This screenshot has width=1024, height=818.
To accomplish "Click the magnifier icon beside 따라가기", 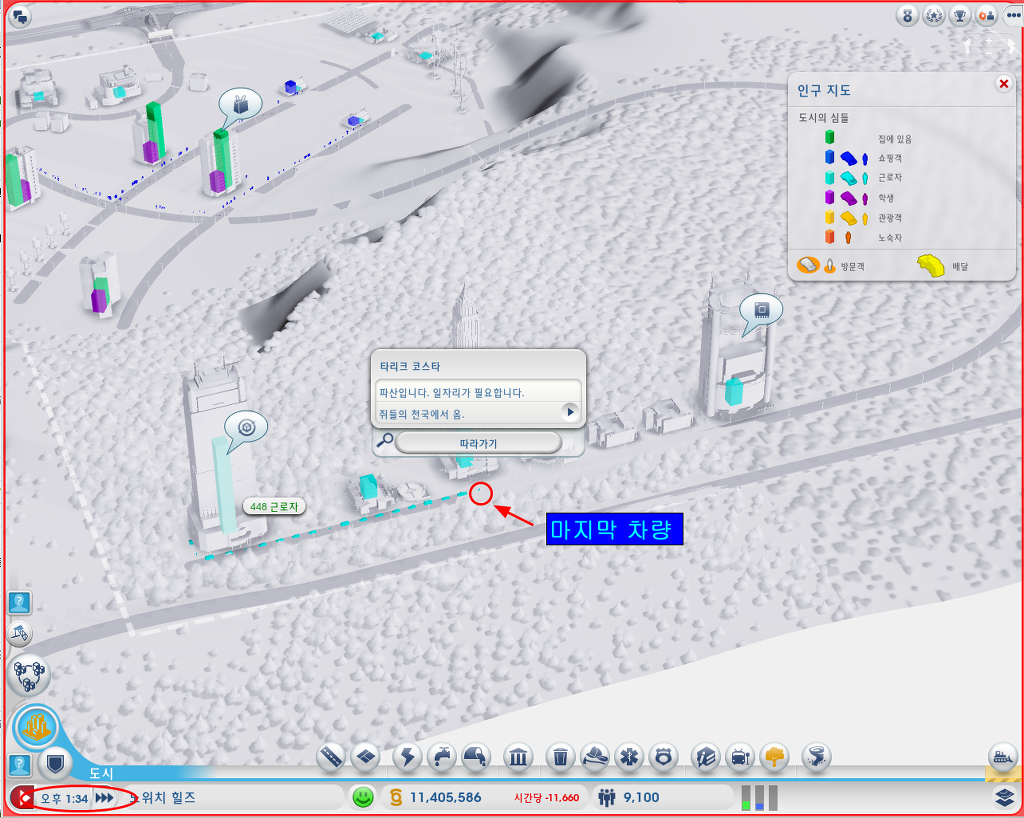I will [385, 441].
